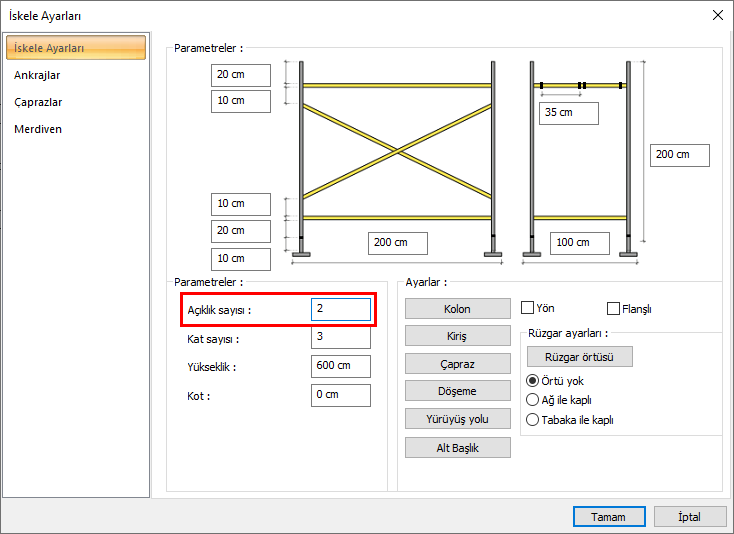Click the Yürüyüş yolu button
Viewport: 734px width, 534px height.
pyautogui.click(x=457, y=419)
